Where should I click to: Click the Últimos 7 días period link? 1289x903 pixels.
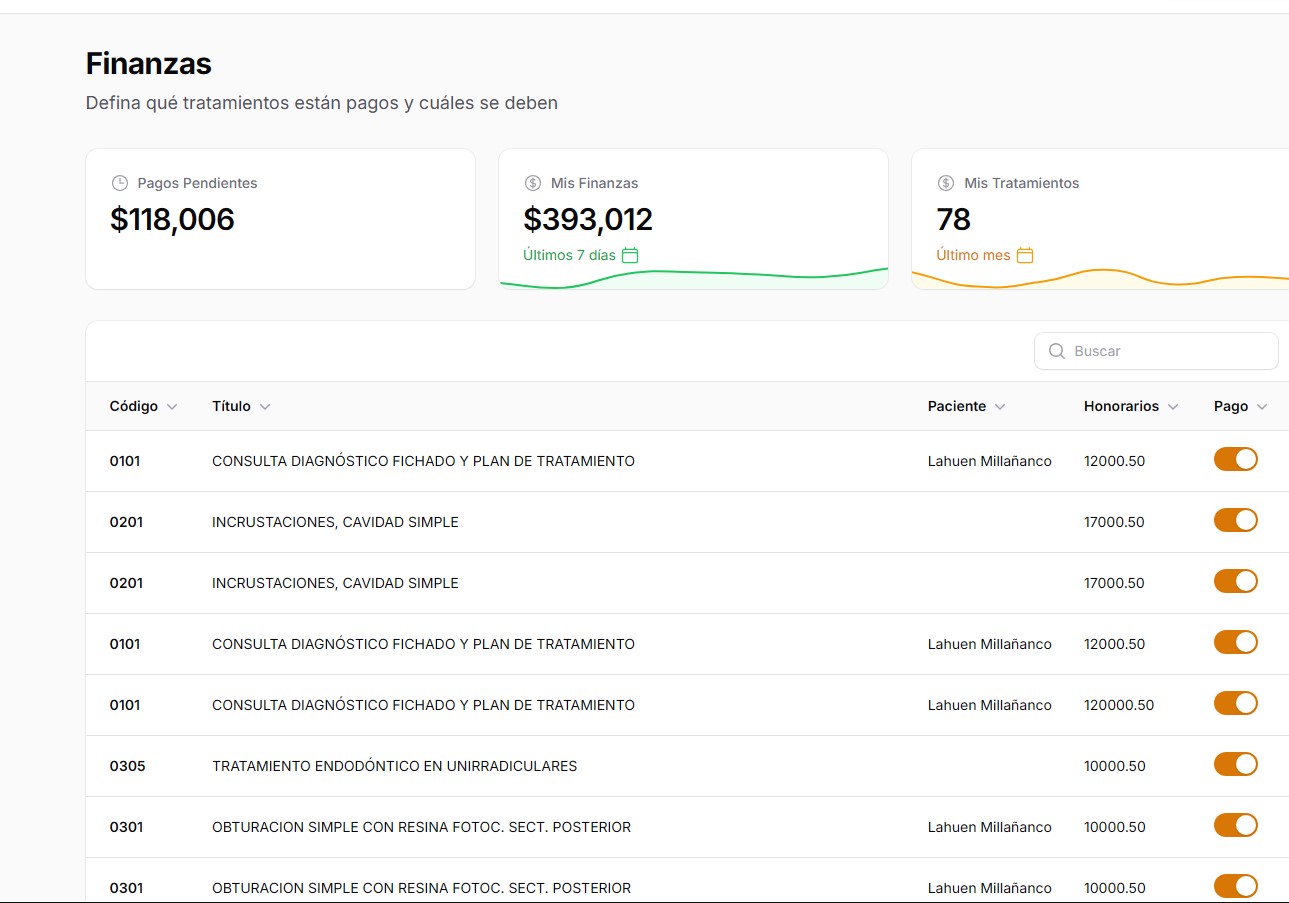coord(569,255)
